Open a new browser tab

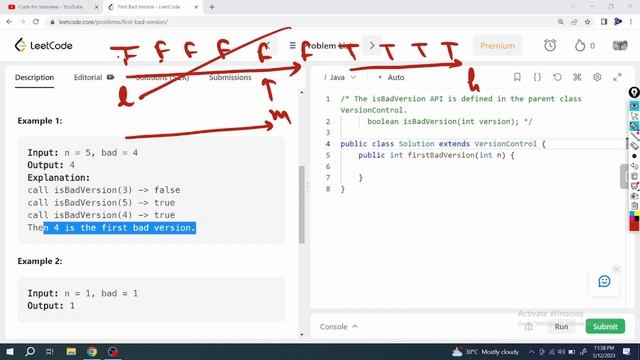[211, 7]
